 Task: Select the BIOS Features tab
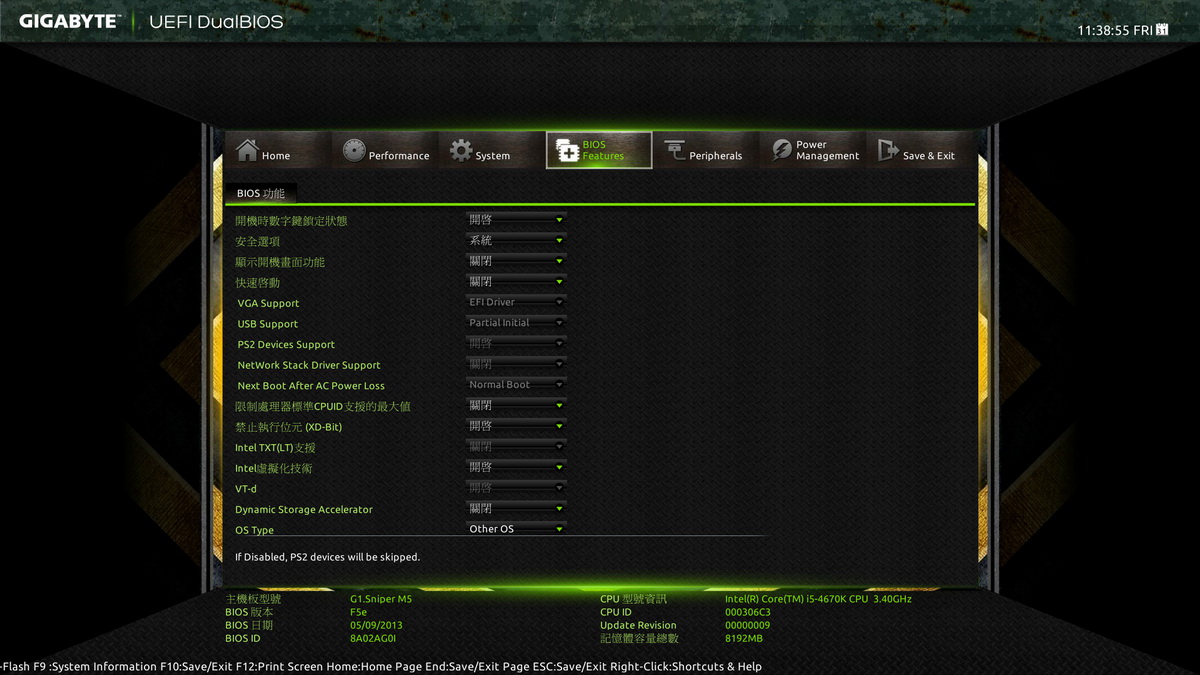coord(599,150)
